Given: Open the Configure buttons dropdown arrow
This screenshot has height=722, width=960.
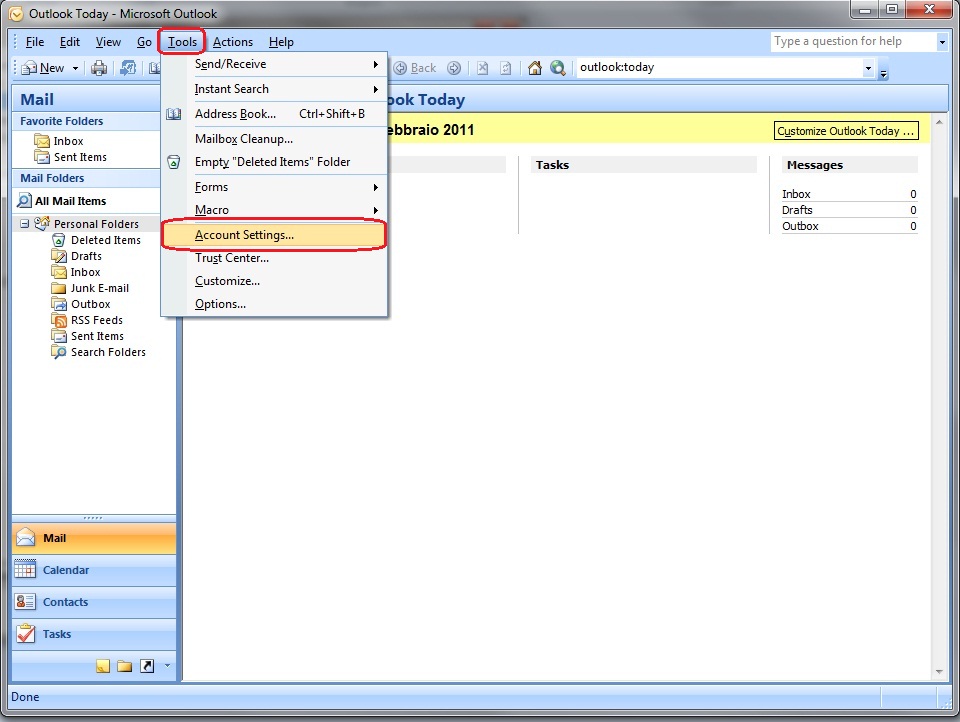Looking at the screenshot, I should pyautogui.click(x=167, y=666).
